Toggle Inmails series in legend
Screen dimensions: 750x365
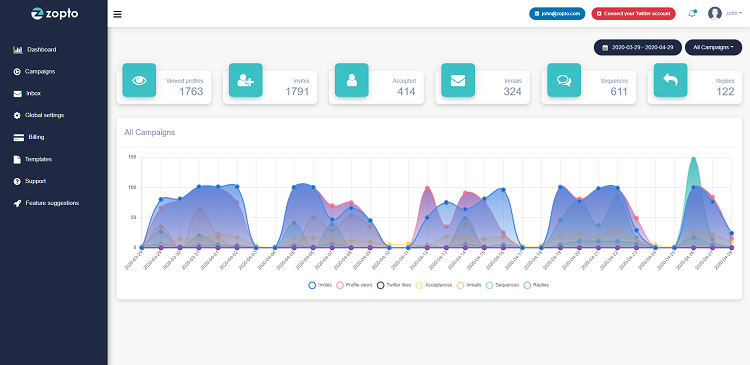(x=469, y=285)
